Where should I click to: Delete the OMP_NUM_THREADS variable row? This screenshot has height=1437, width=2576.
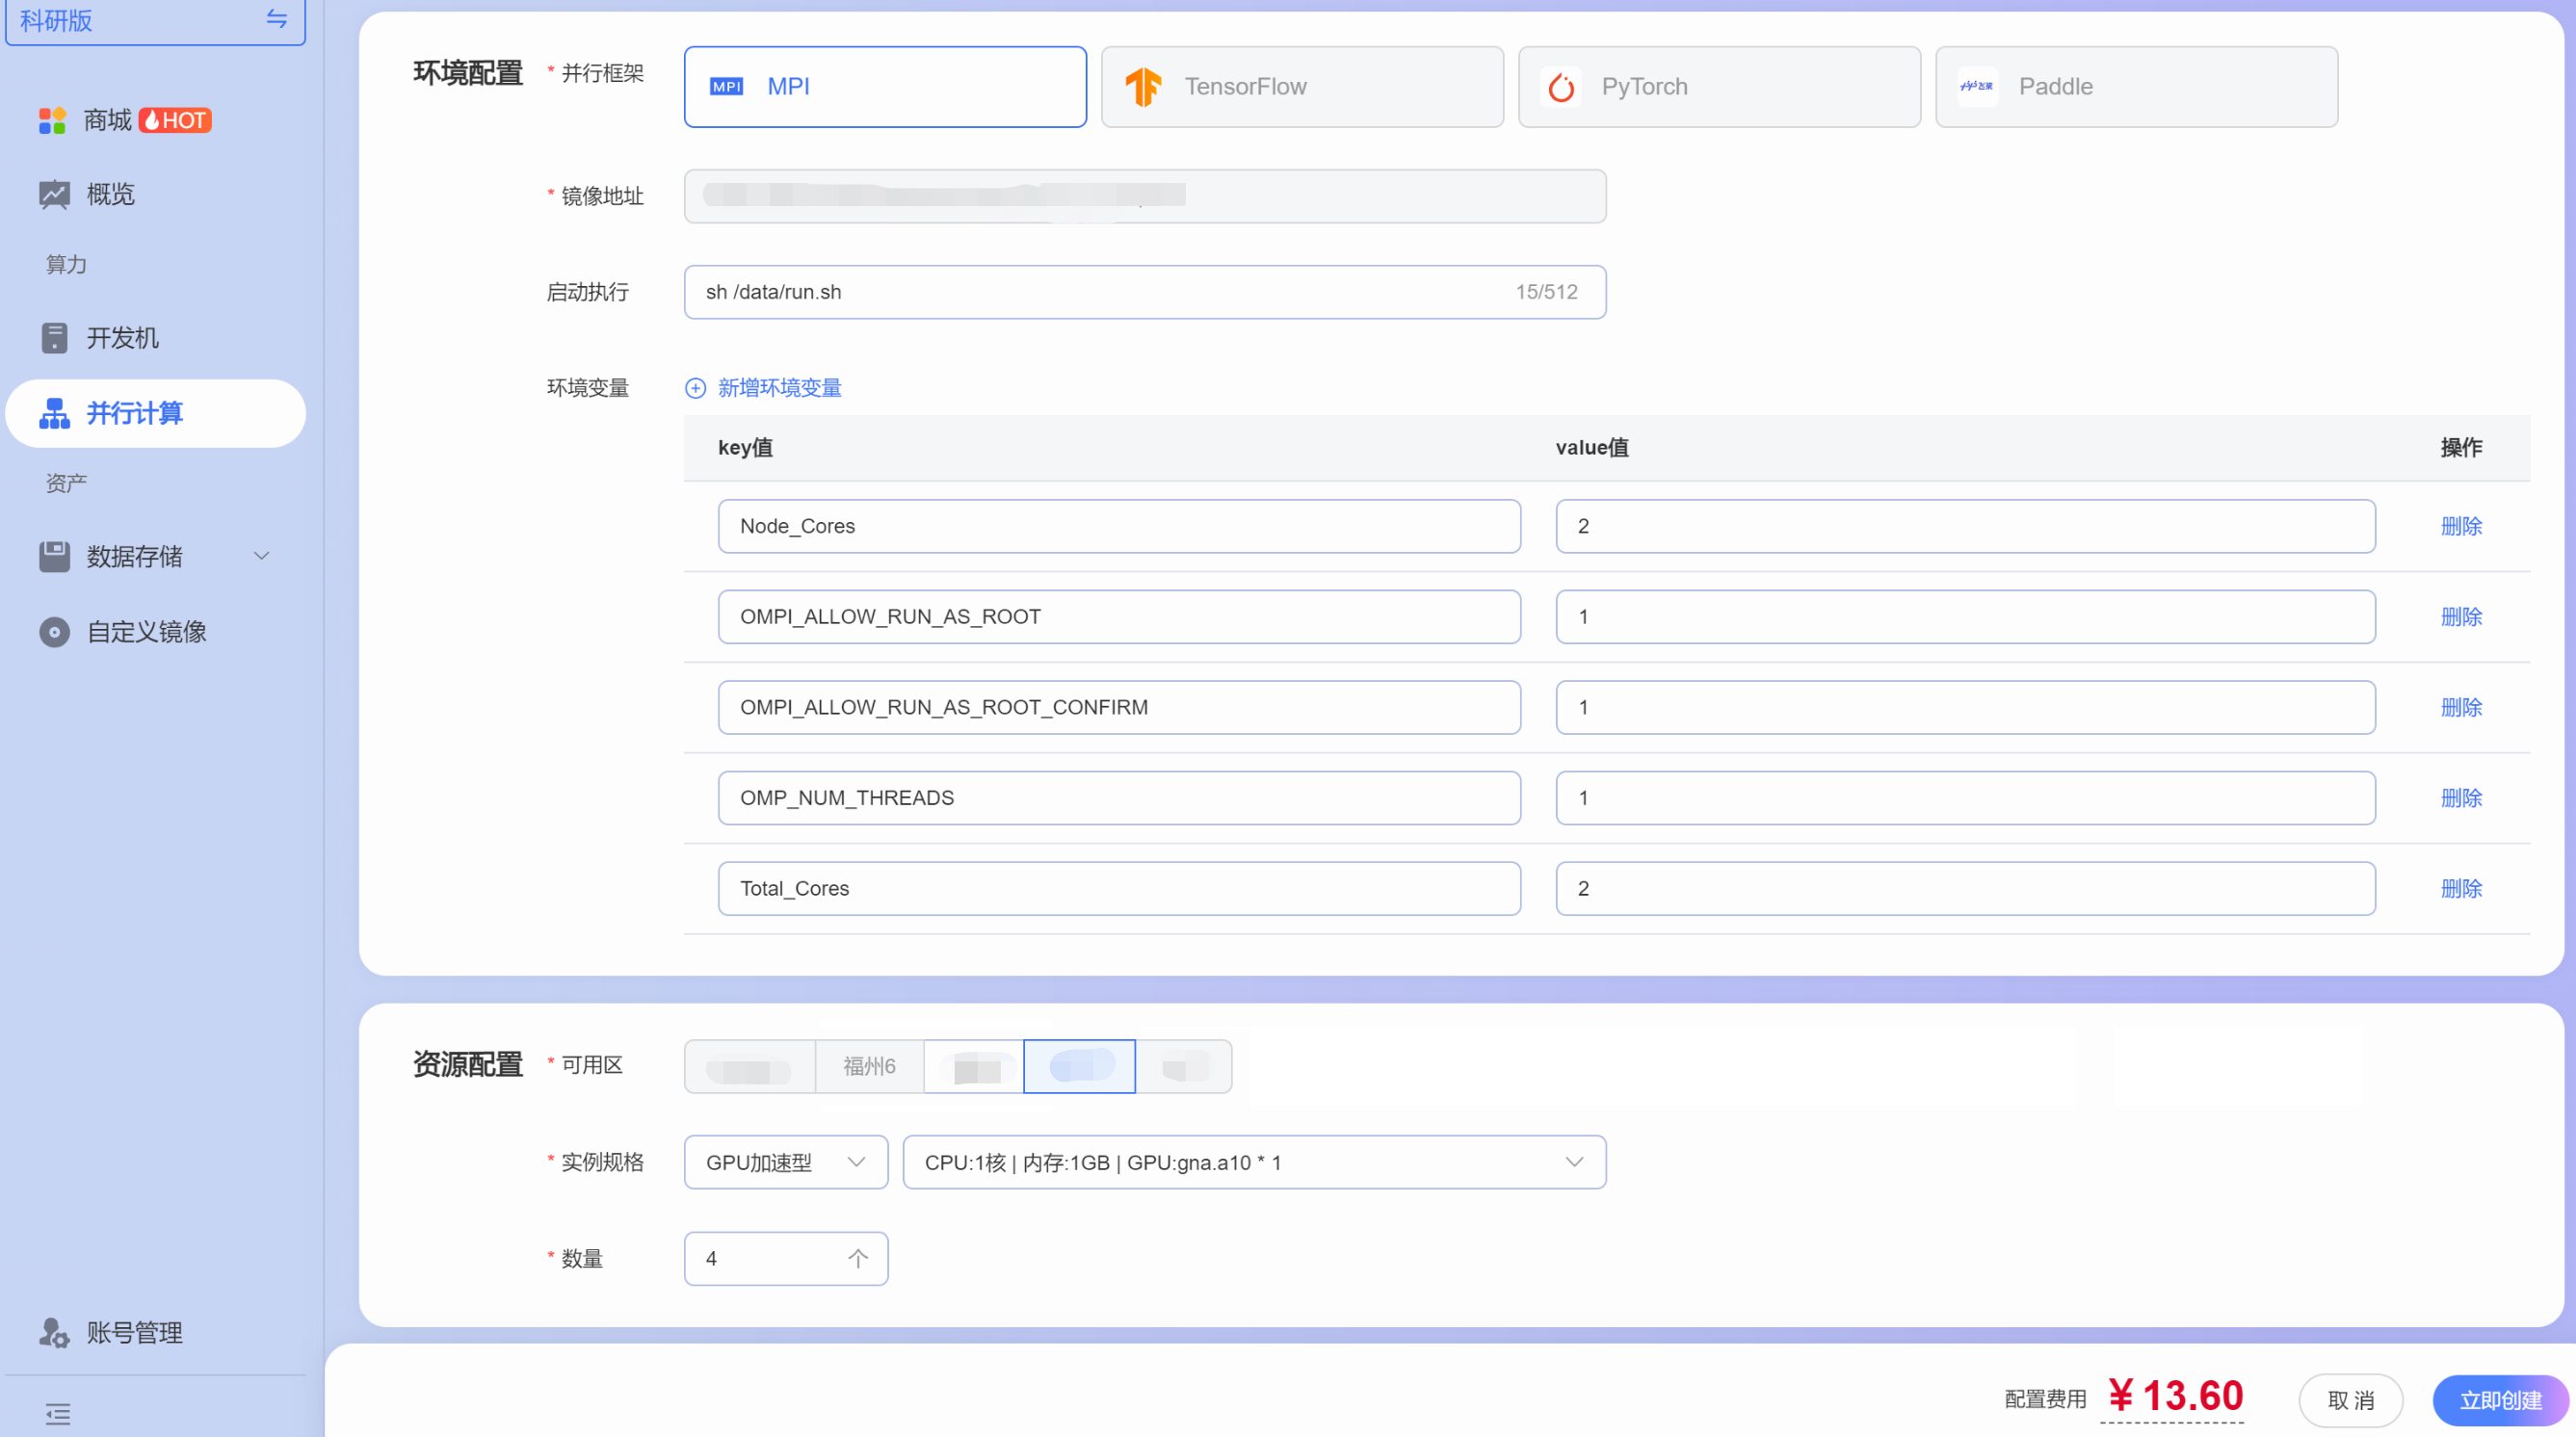tap(2461, 798)
